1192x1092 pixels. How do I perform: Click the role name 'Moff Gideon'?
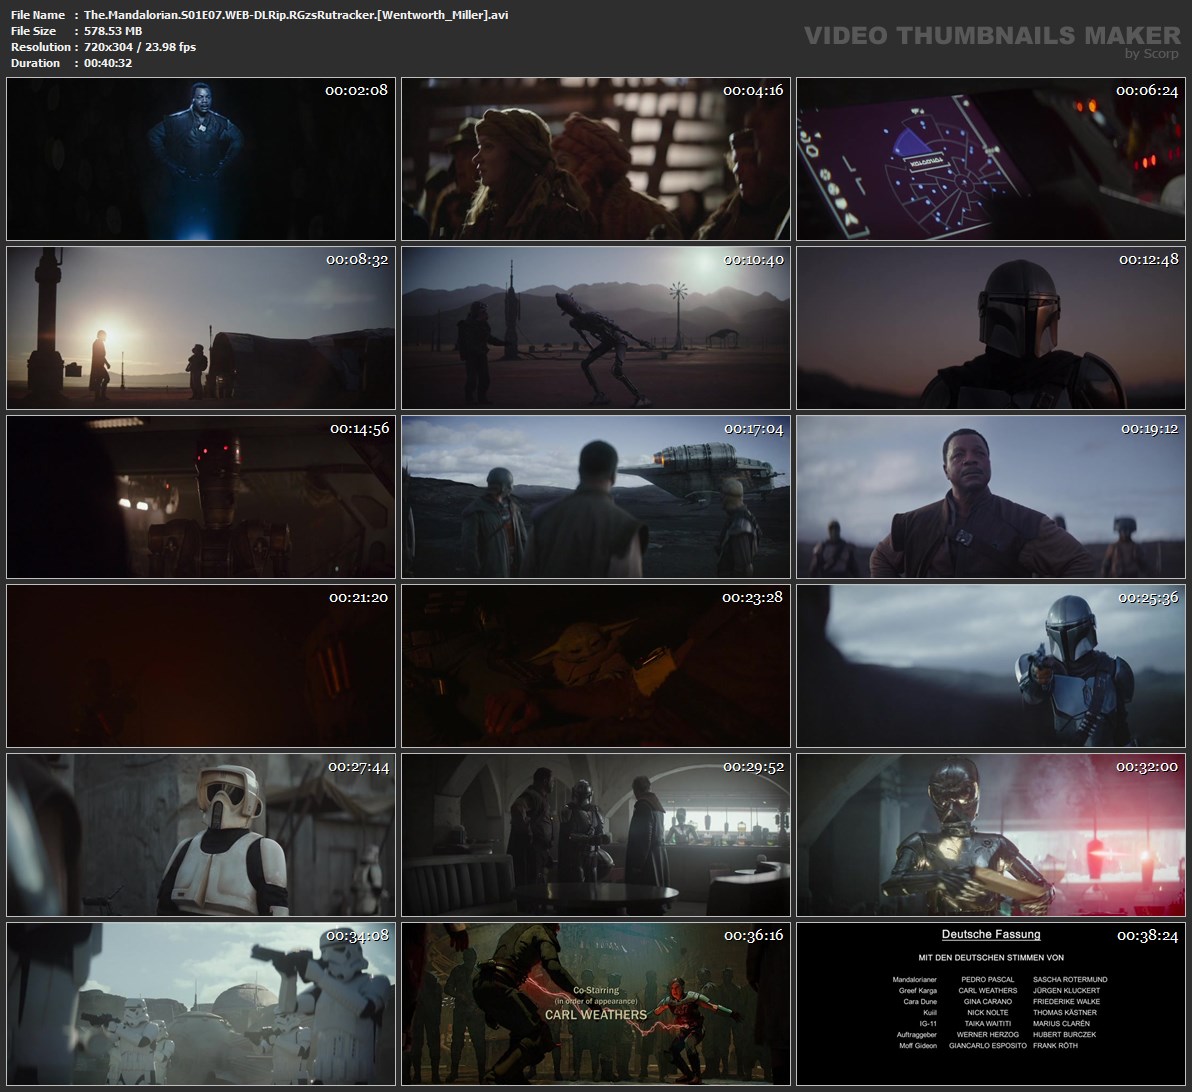point(918,1046)
